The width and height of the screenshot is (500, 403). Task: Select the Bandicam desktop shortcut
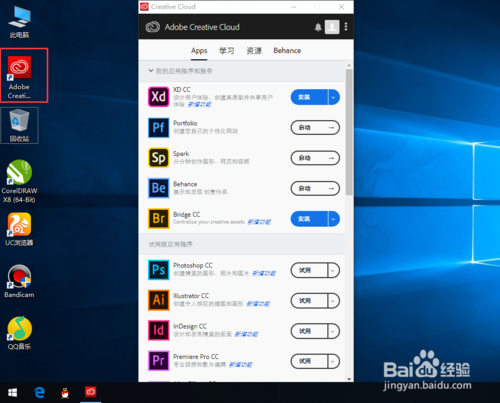click(x=19, y=281)
